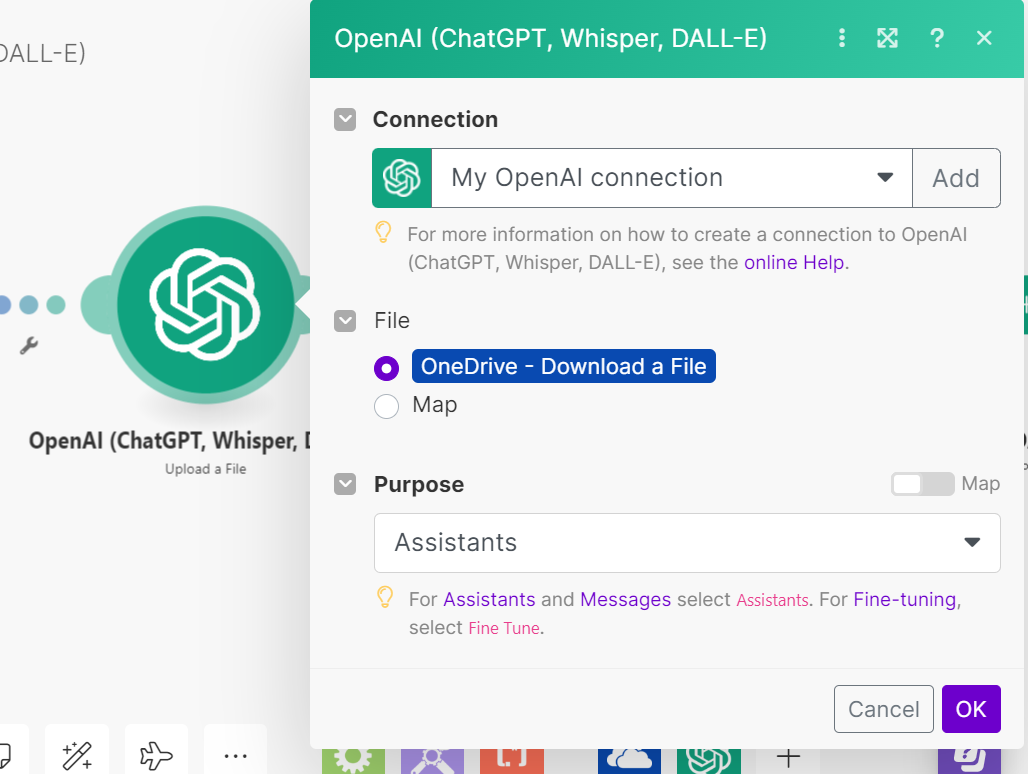Select the OneDrive - Download a File radio option
This screenshot has height=774, width=1028.
[386, 368]
